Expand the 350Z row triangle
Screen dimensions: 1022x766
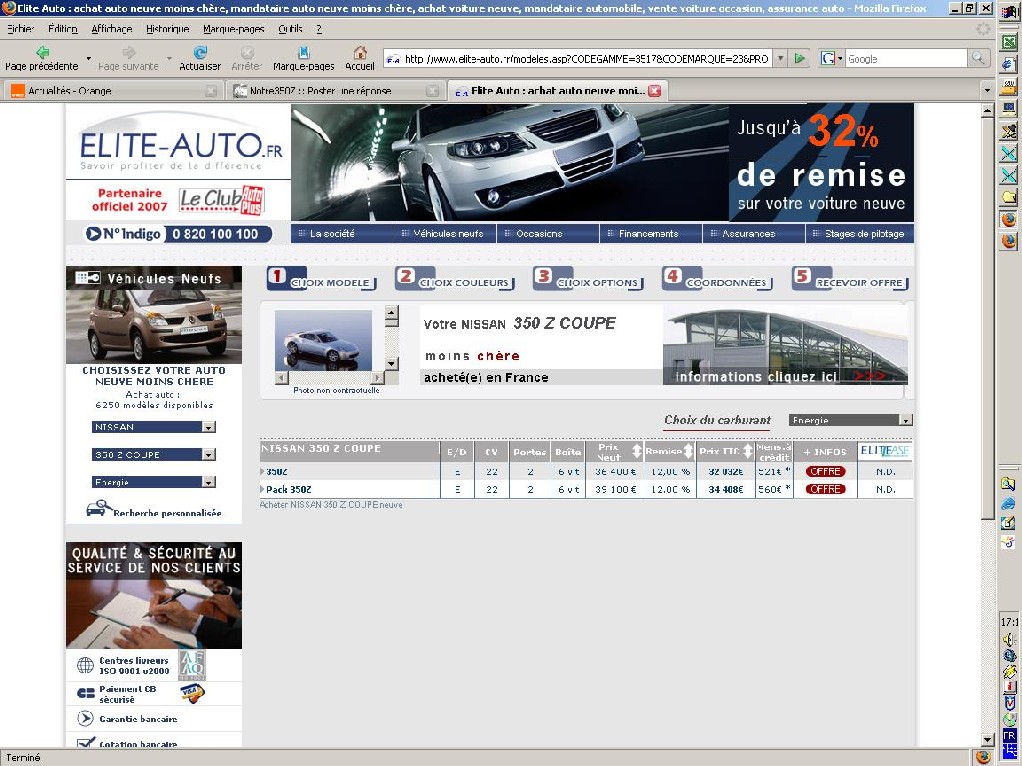tap(262, 471)
